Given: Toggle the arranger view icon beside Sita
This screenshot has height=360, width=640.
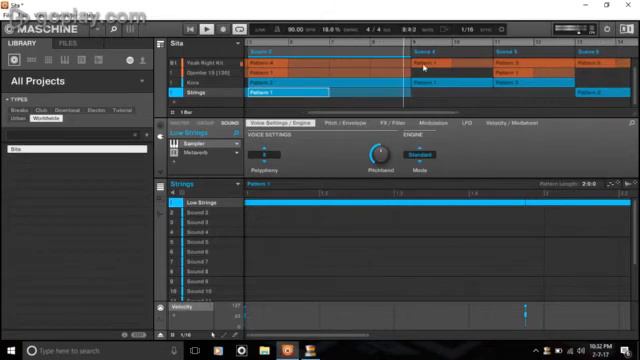Looking at the screenshot, I should point(160,44).
